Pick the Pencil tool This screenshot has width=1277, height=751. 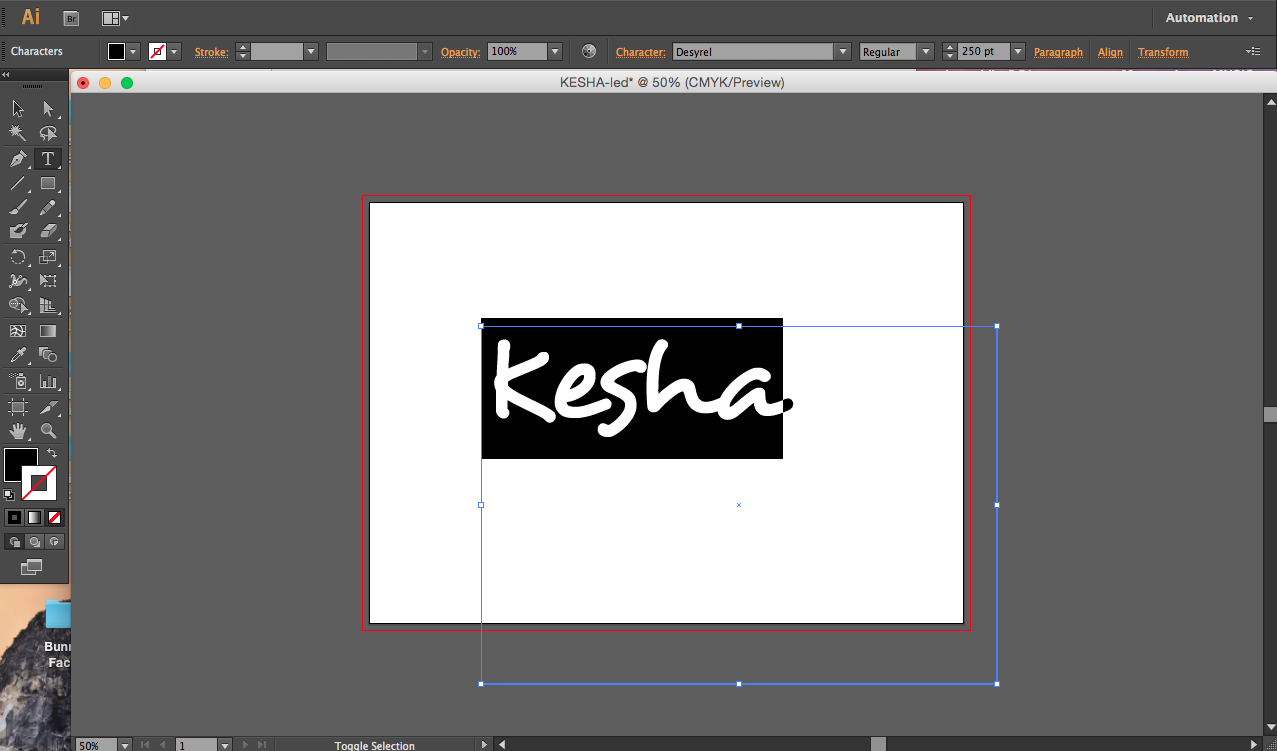click(48, 207)
